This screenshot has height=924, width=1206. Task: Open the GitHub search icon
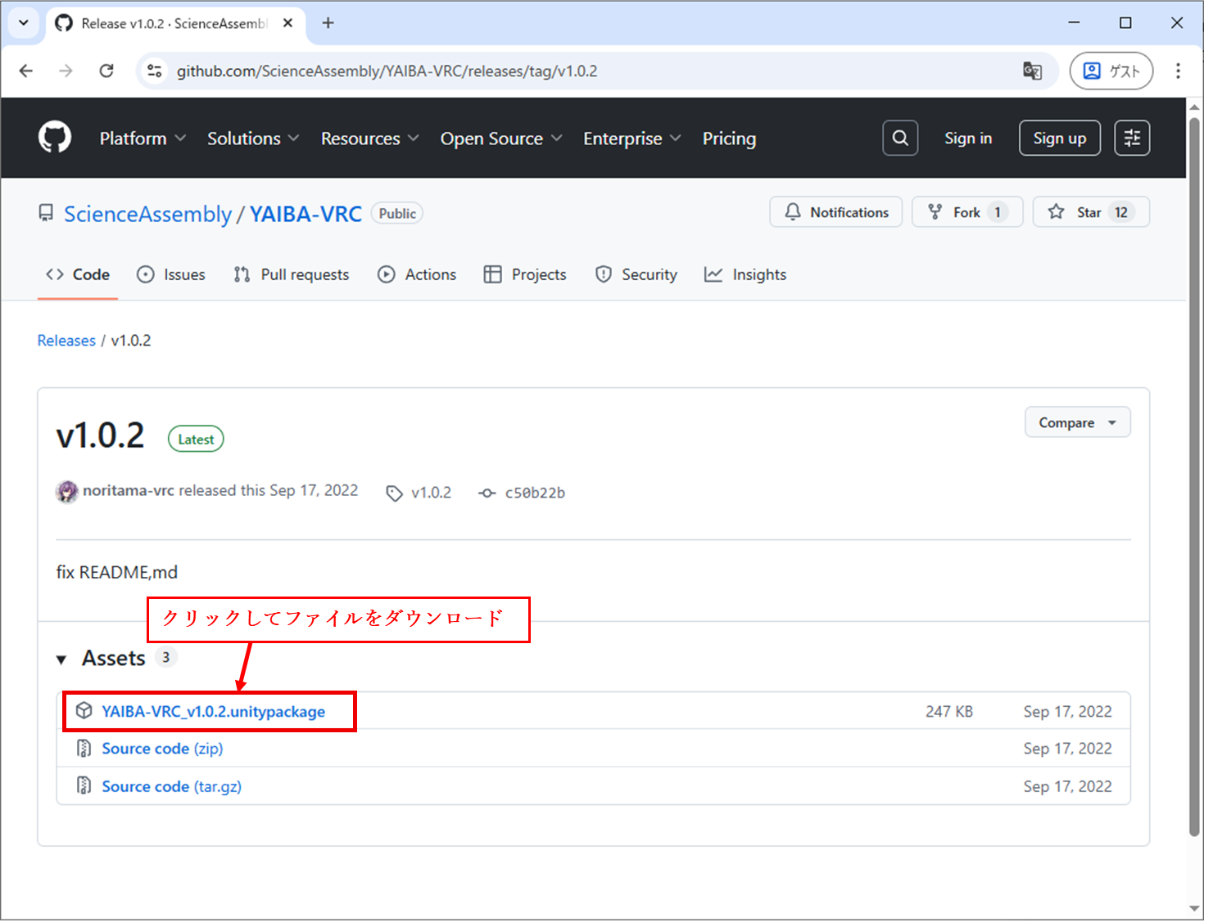pos(900,138)
